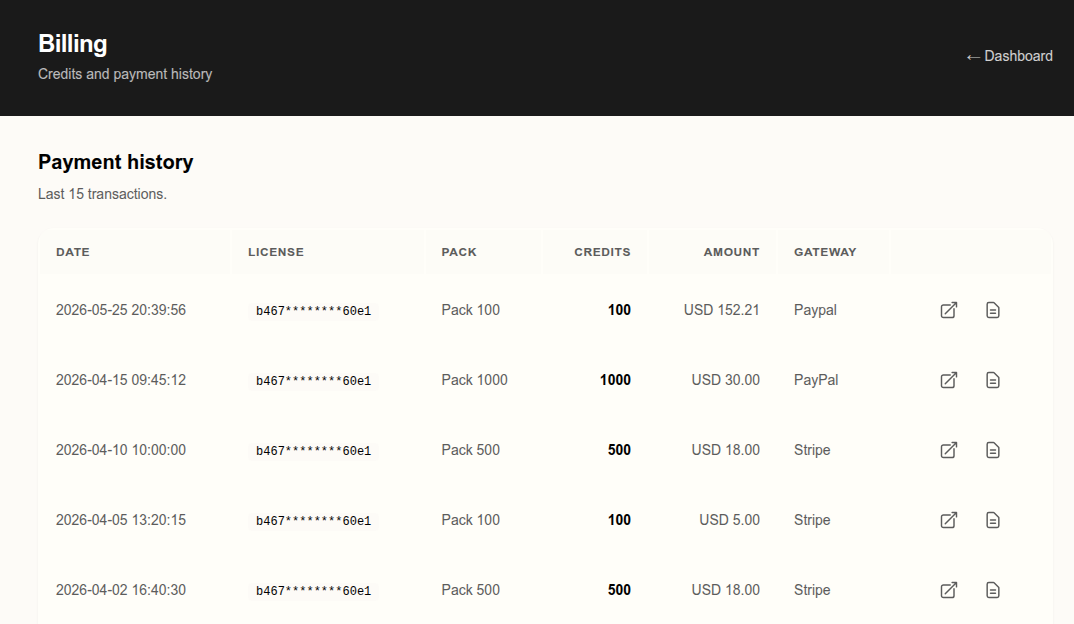Click amount USD 5.00

coord(729,520)
